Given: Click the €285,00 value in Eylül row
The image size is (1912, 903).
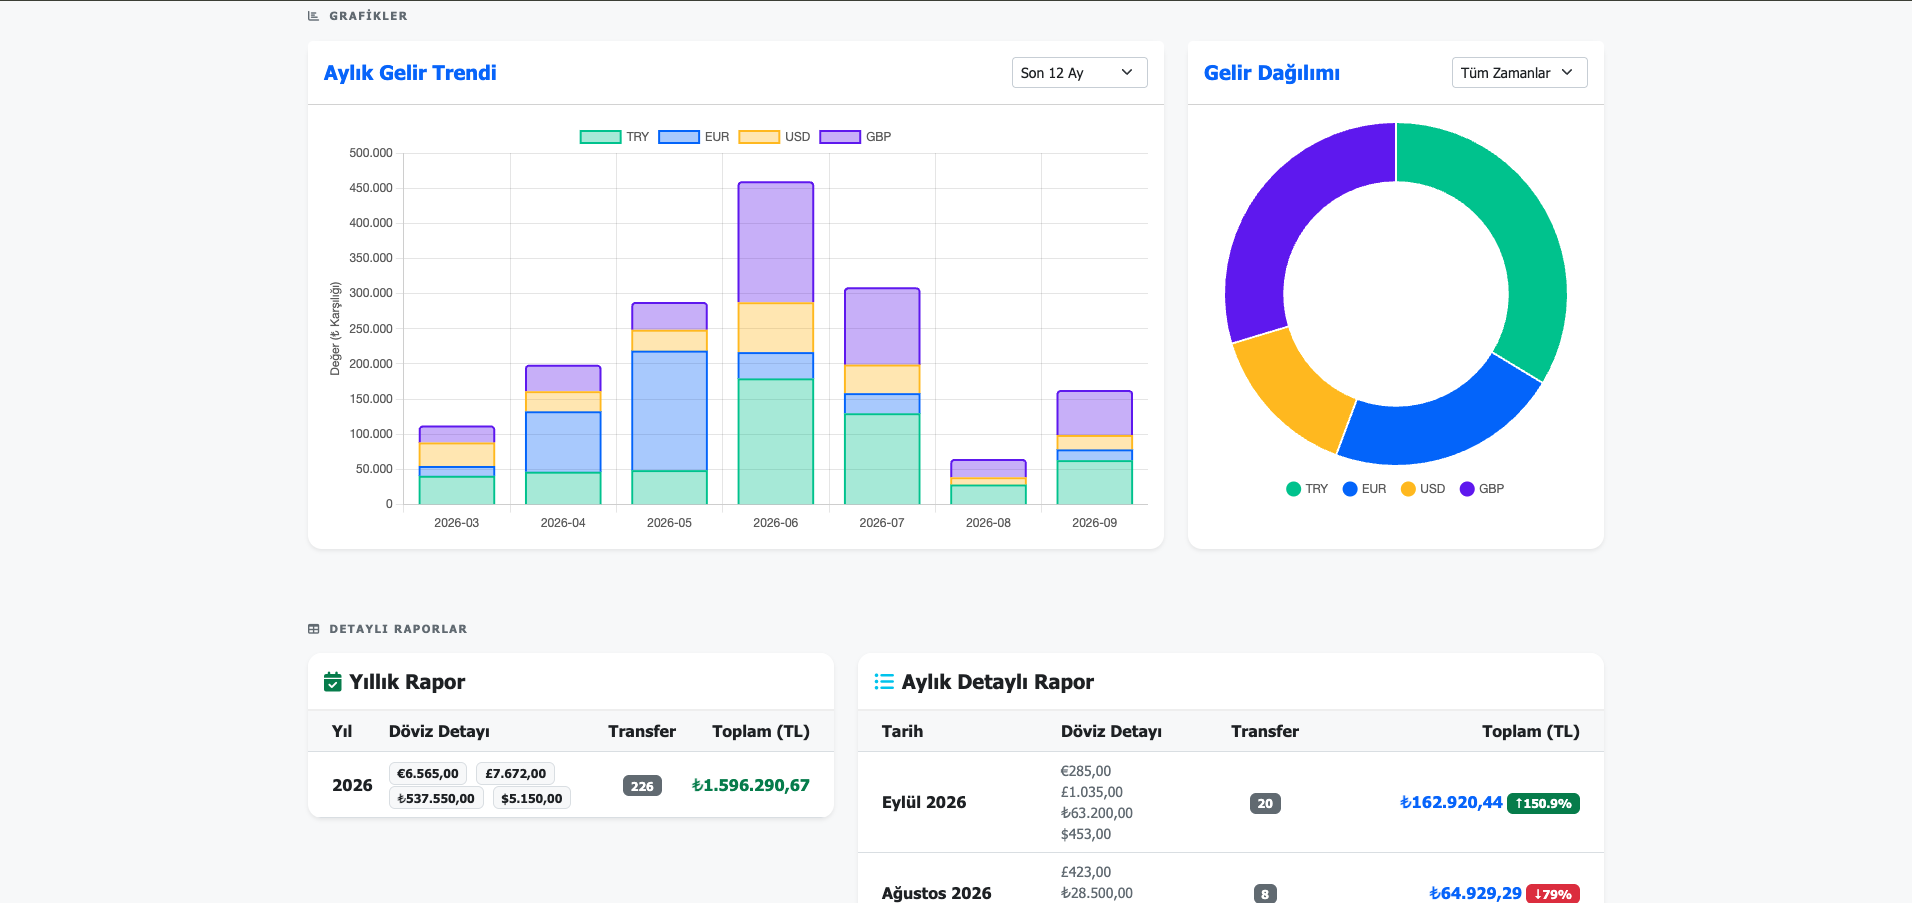Looking at the screenshot, I should click(1086, 771).
